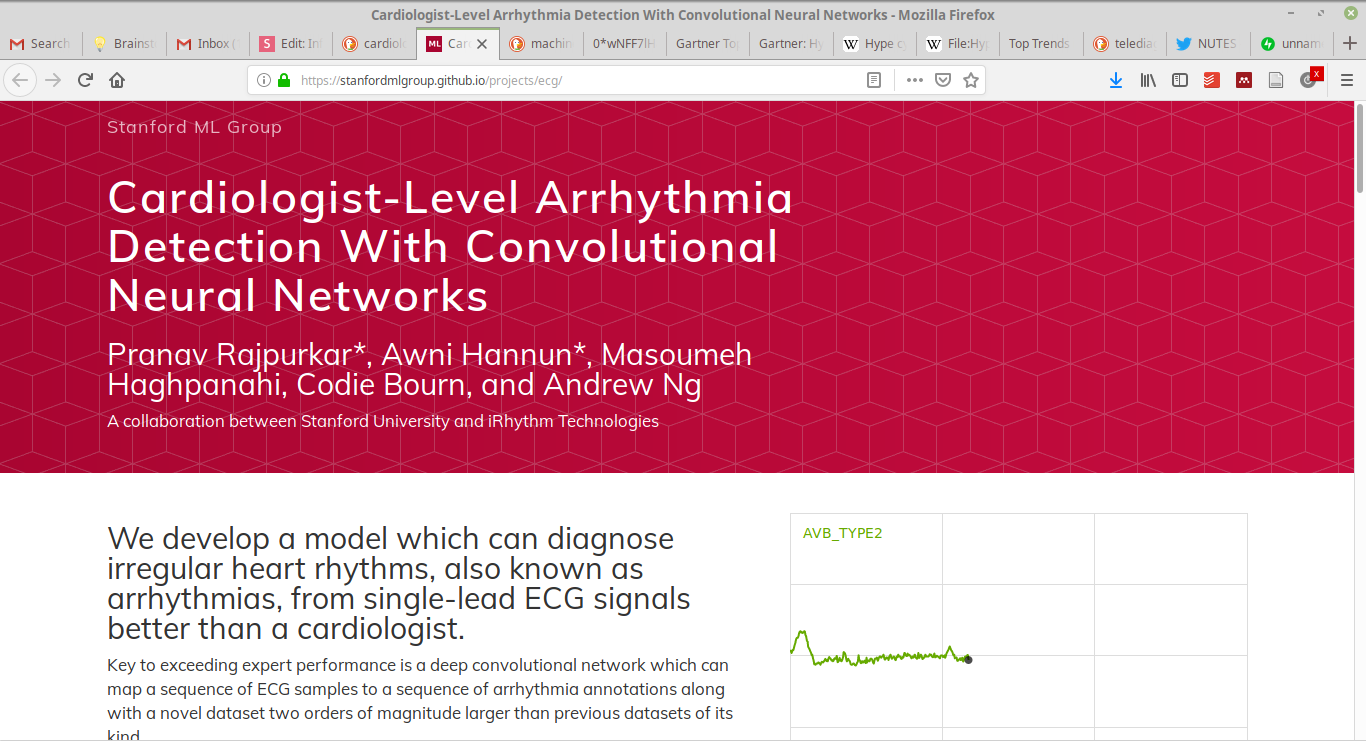Switch to the Edit tab
Screen dimensions: 1366x741
292,44
